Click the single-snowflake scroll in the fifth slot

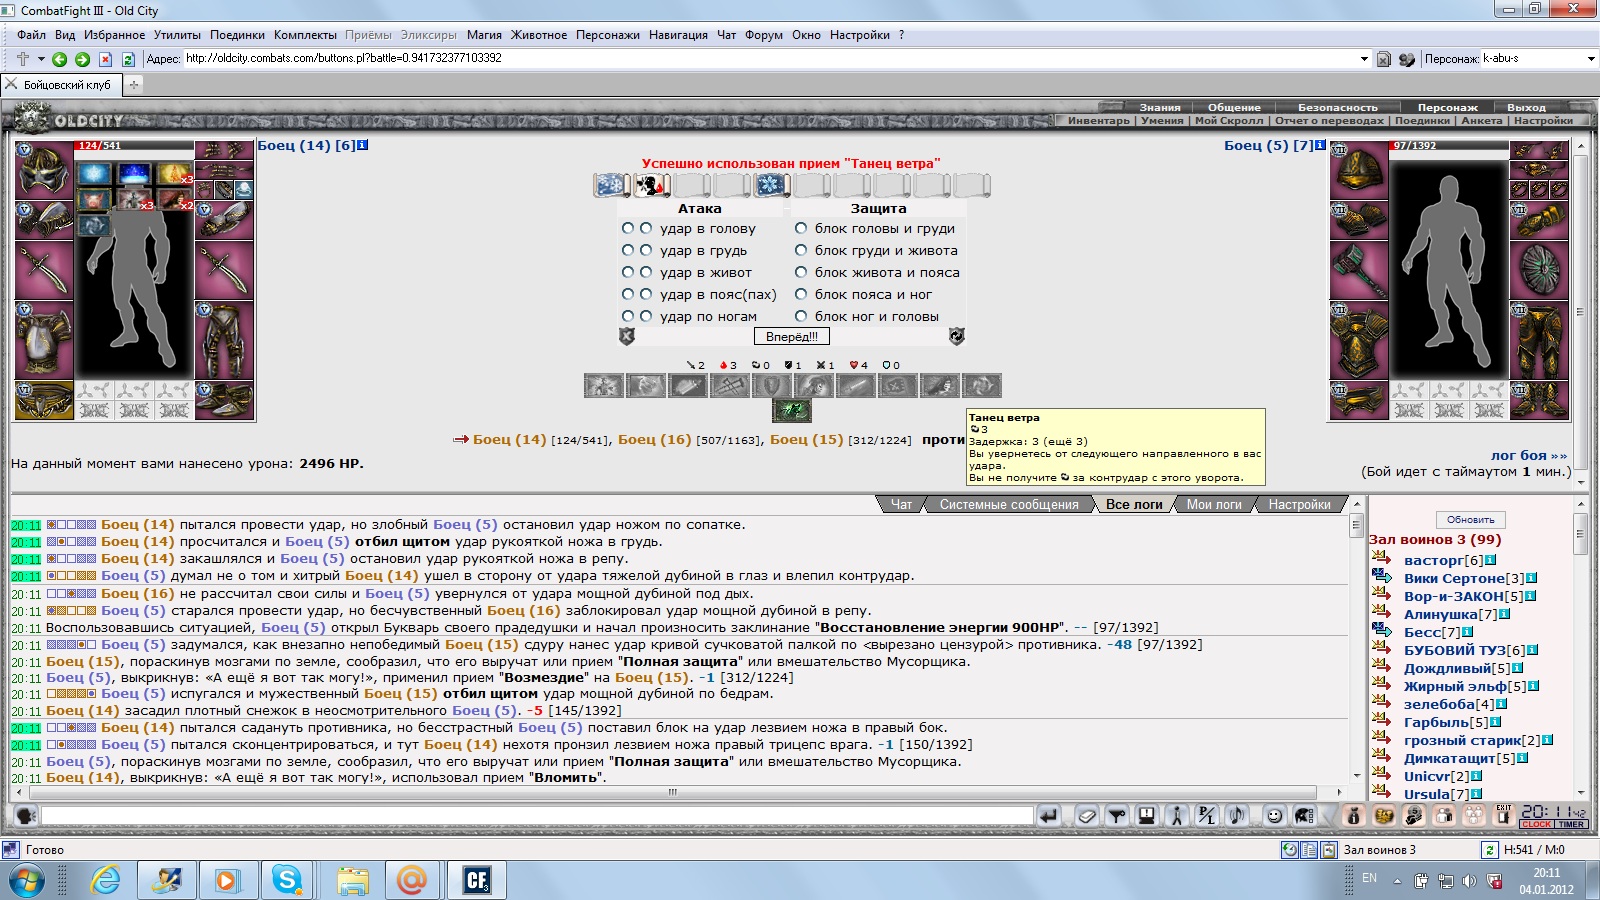771,185
